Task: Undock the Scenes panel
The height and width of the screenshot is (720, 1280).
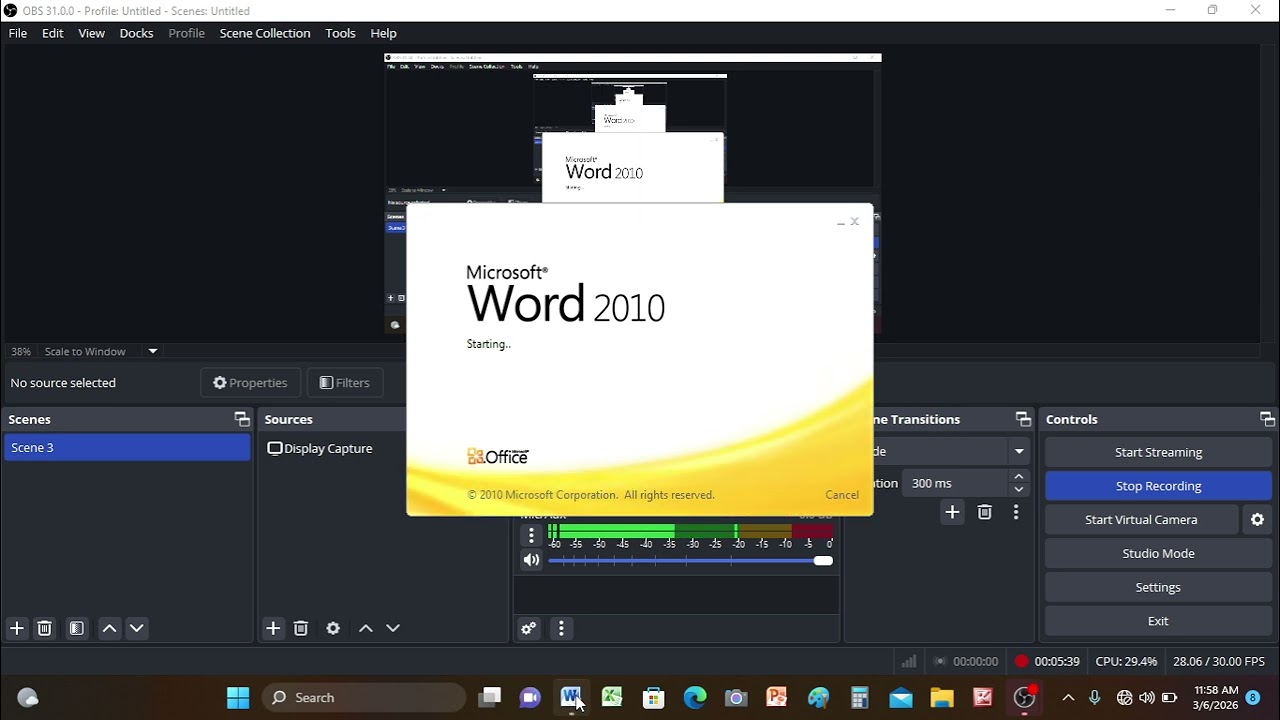Action: coord(241,419)
